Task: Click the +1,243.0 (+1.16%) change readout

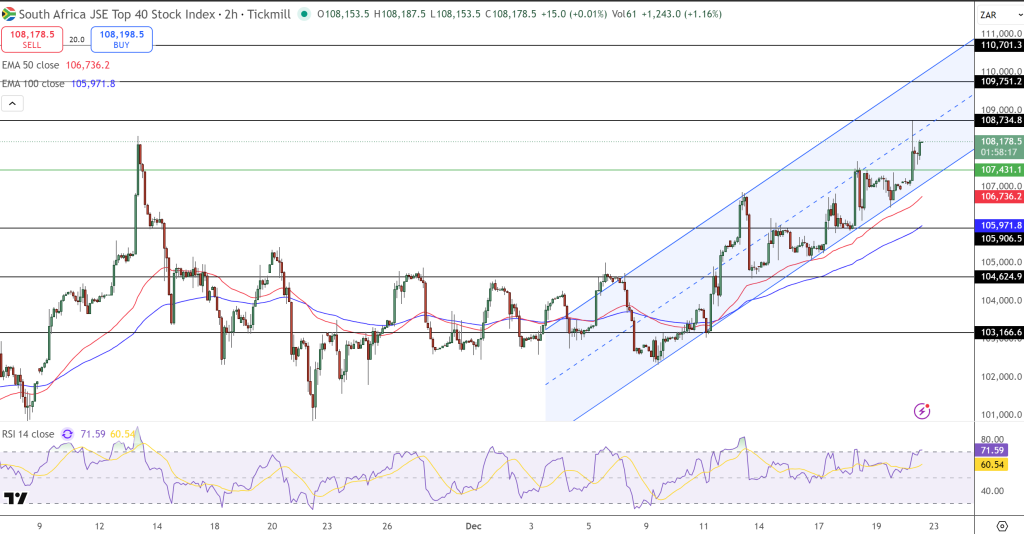Action: 680,14
